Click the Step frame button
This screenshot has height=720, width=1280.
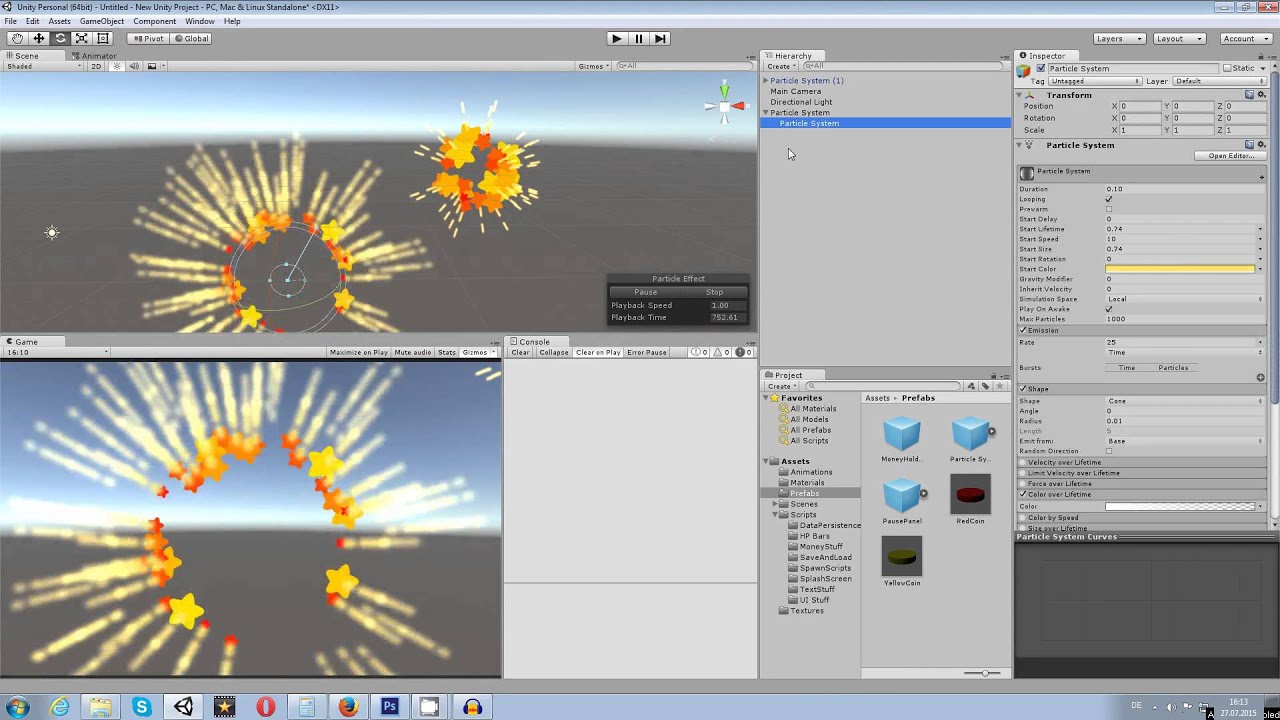coord(660,38)
